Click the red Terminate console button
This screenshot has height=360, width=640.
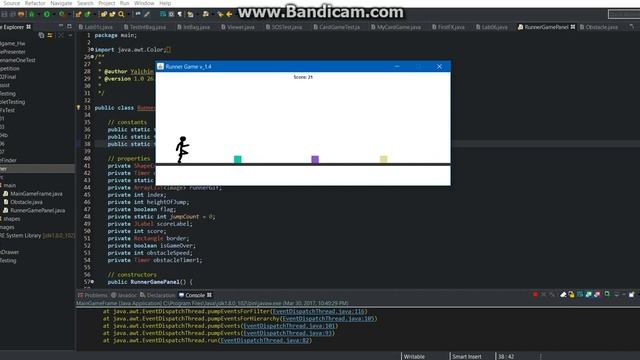click(535, 294)
